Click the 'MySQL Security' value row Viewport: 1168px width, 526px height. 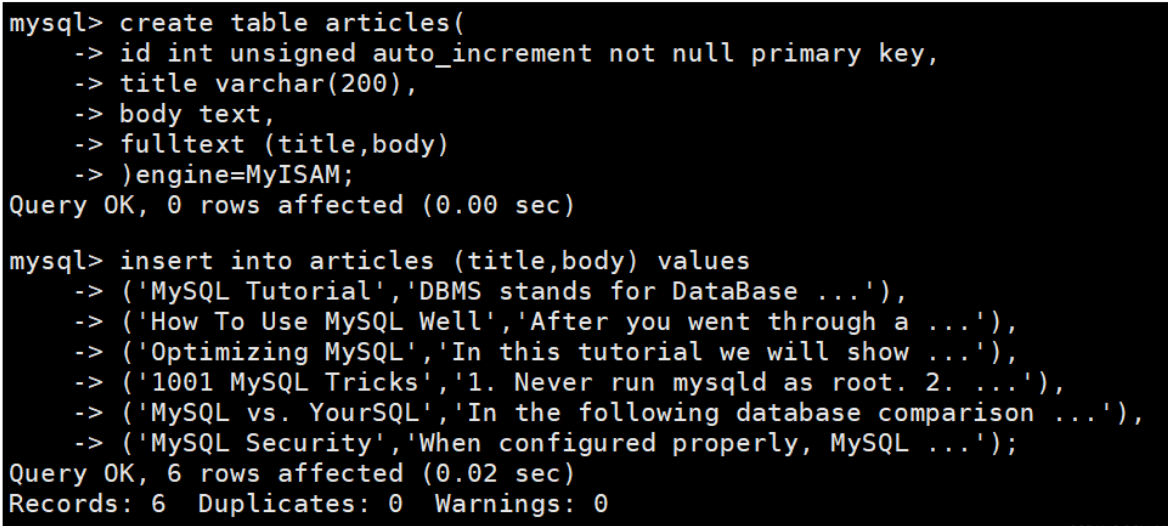tap(569, 443)
